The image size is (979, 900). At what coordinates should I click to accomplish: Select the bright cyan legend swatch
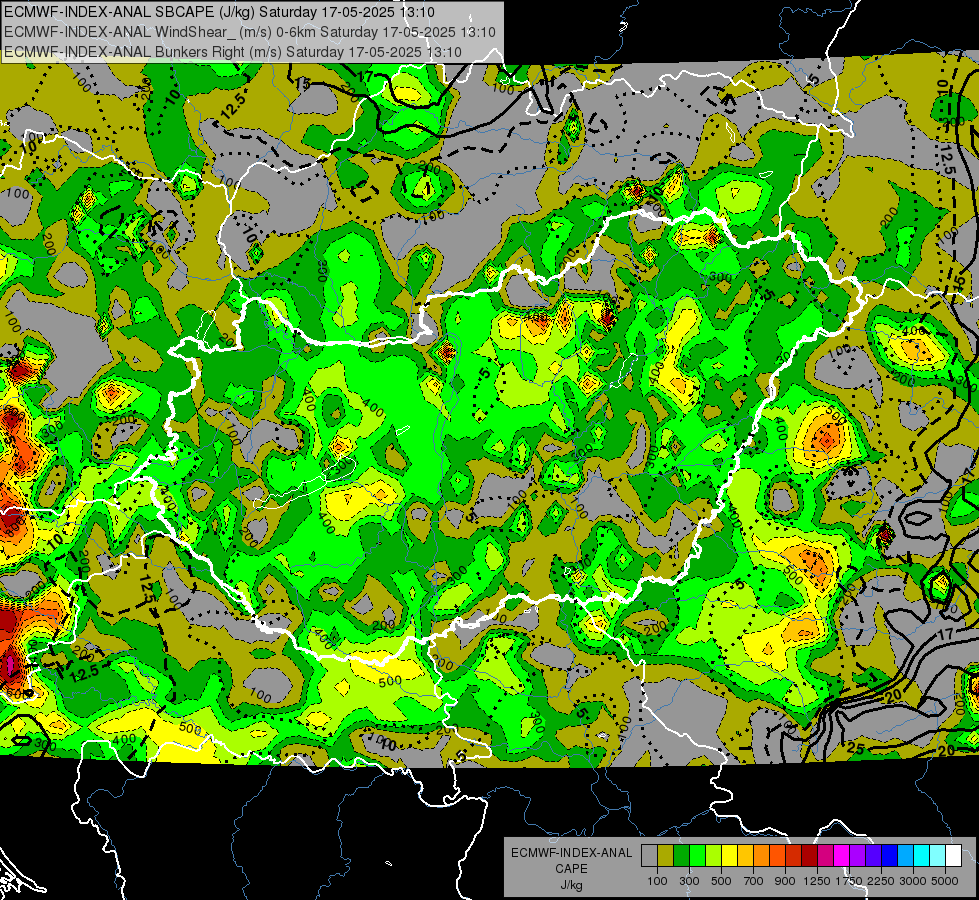point(922,855)
